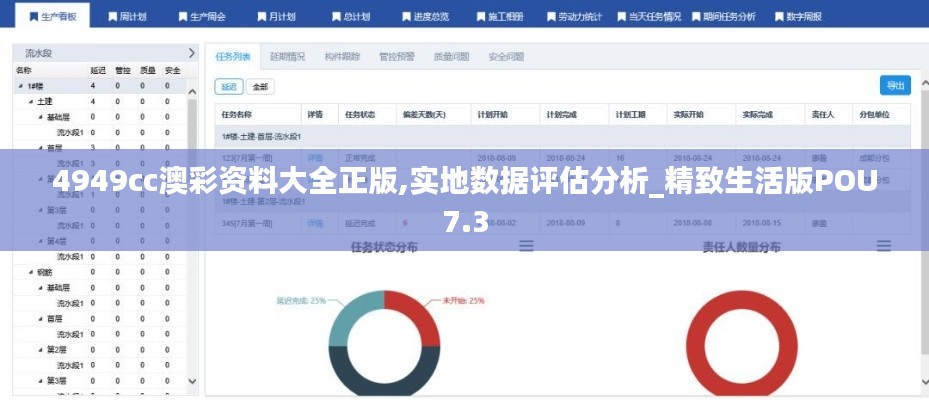Collapse the 土建 tree node

coord(30,102)
